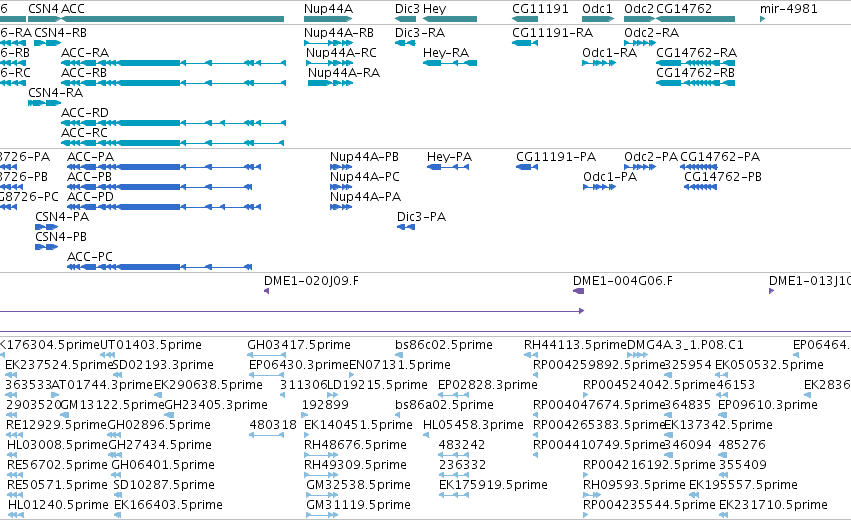
Task: Click the ACC gene bar
Action: coord(173,20)
